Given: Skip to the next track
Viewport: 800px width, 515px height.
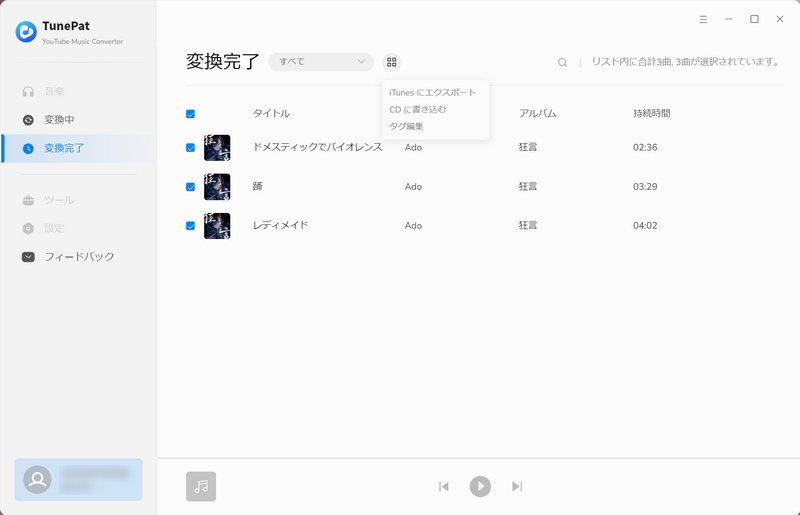Looking at the screenshot, I should (517, 486).
